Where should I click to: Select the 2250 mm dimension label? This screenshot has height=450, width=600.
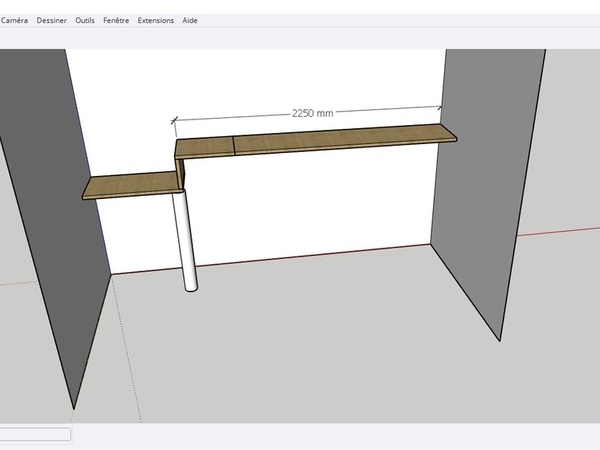pyautogui.click(x=312, y=114)
